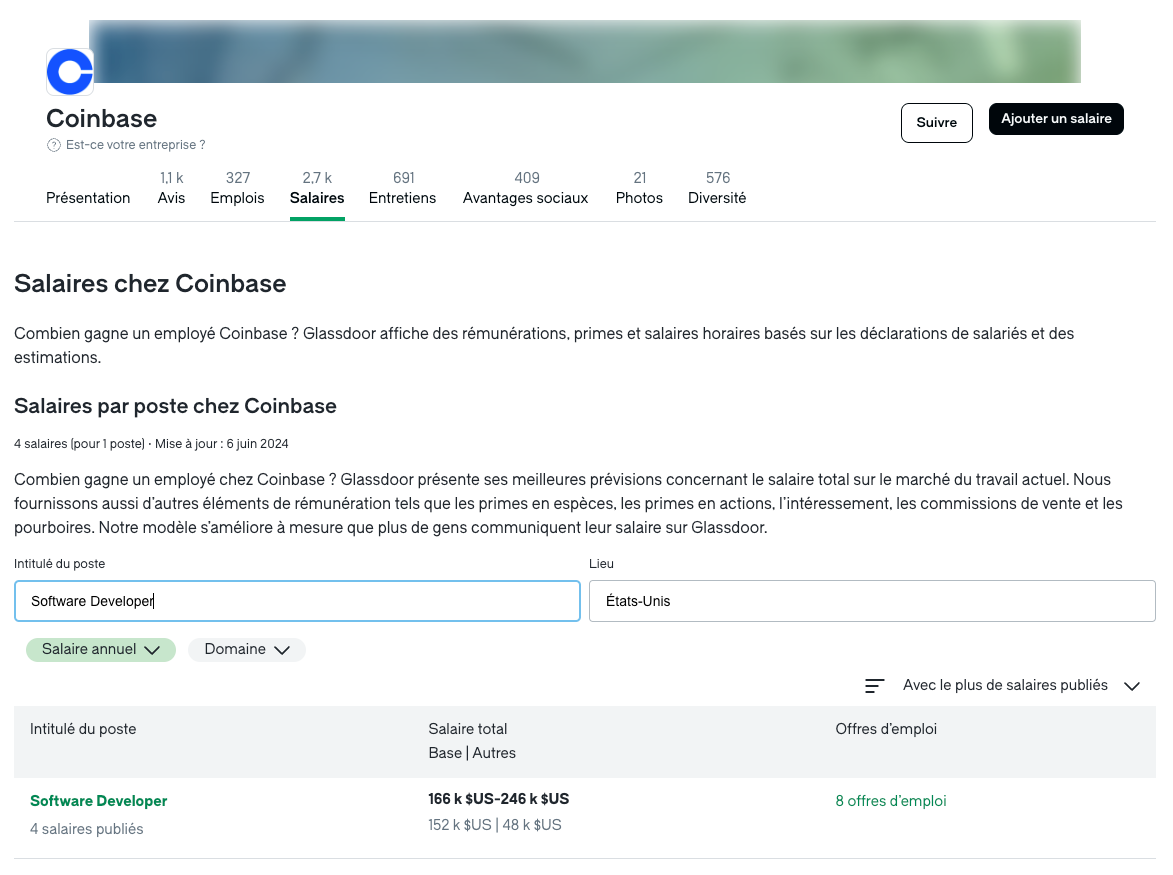Open the Photos tab
The image size is (1173, 875).
click(640, 188)
